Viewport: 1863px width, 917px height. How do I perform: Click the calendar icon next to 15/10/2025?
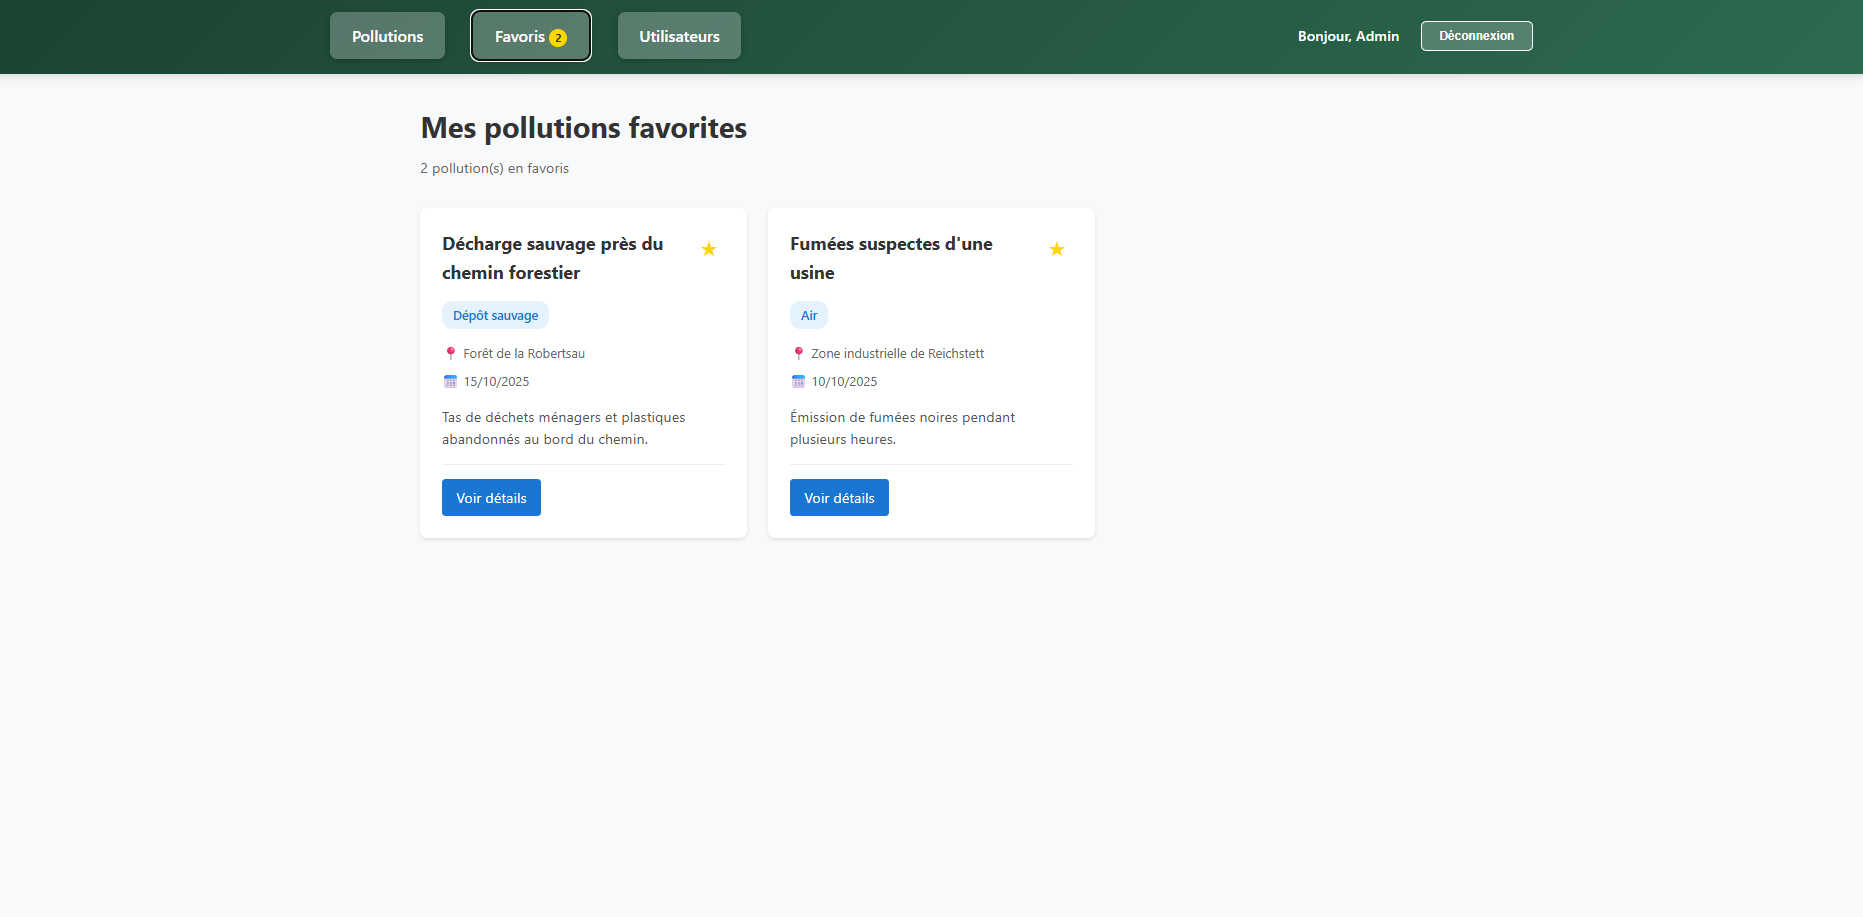[450, 381]
